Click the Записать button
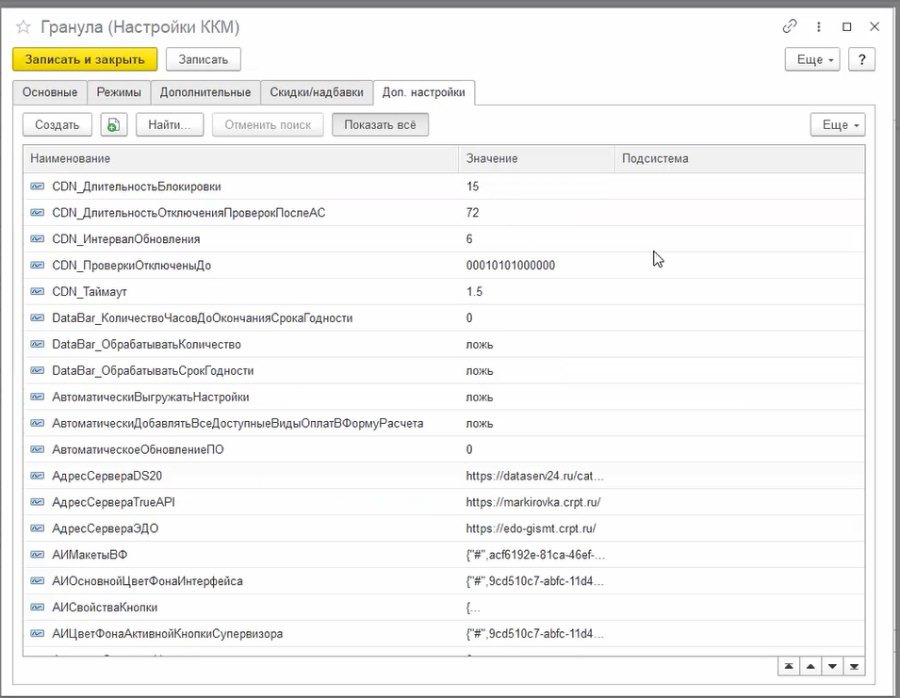 [x=203, y=59]
